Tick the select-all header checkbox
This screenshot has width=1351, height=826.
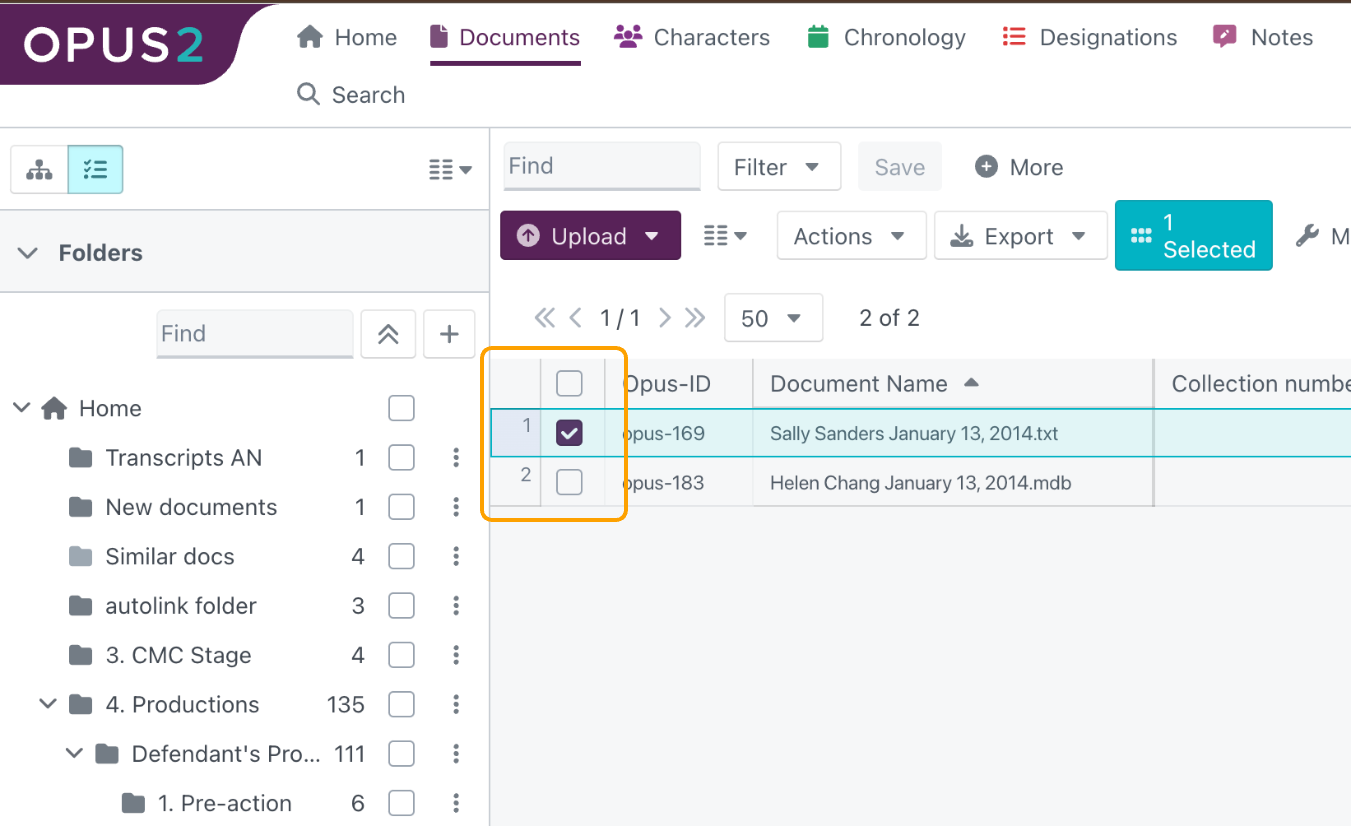(x=569, y=383)
